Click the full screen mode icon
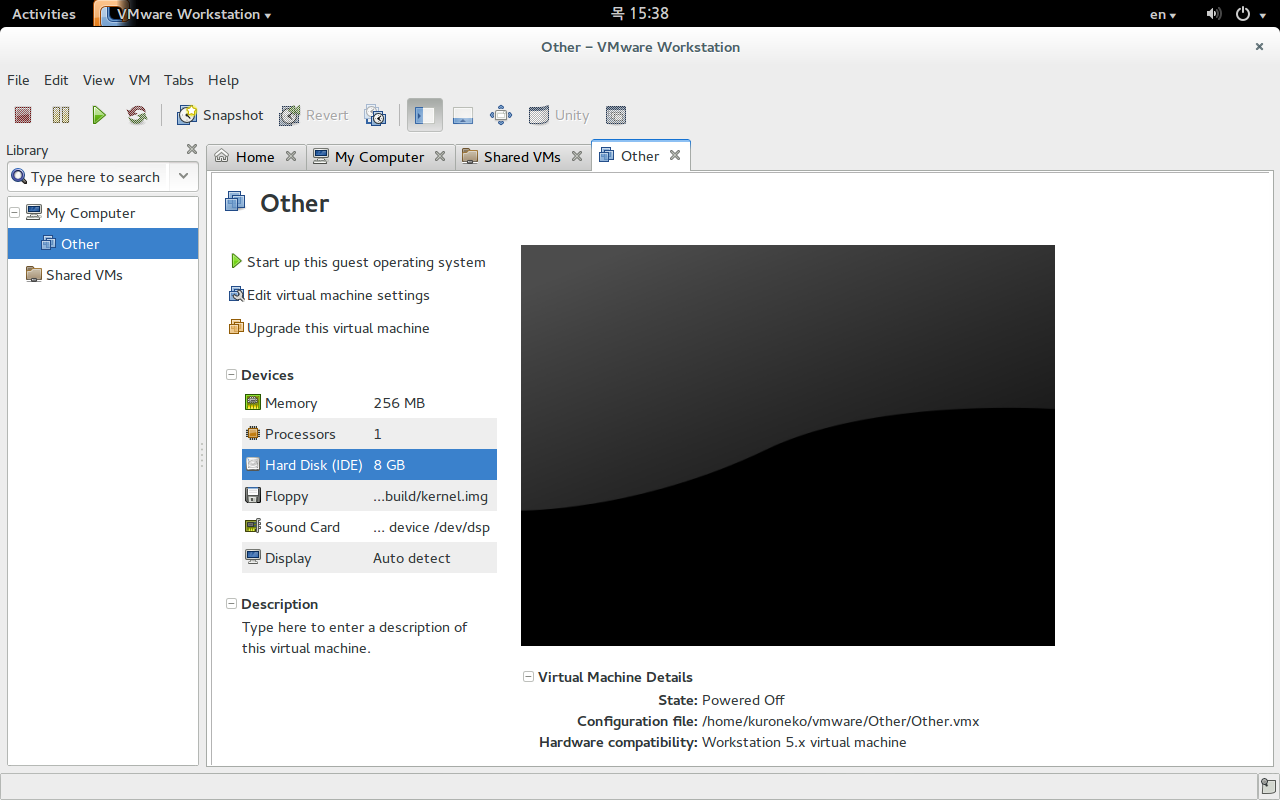 tap(501, 115)
